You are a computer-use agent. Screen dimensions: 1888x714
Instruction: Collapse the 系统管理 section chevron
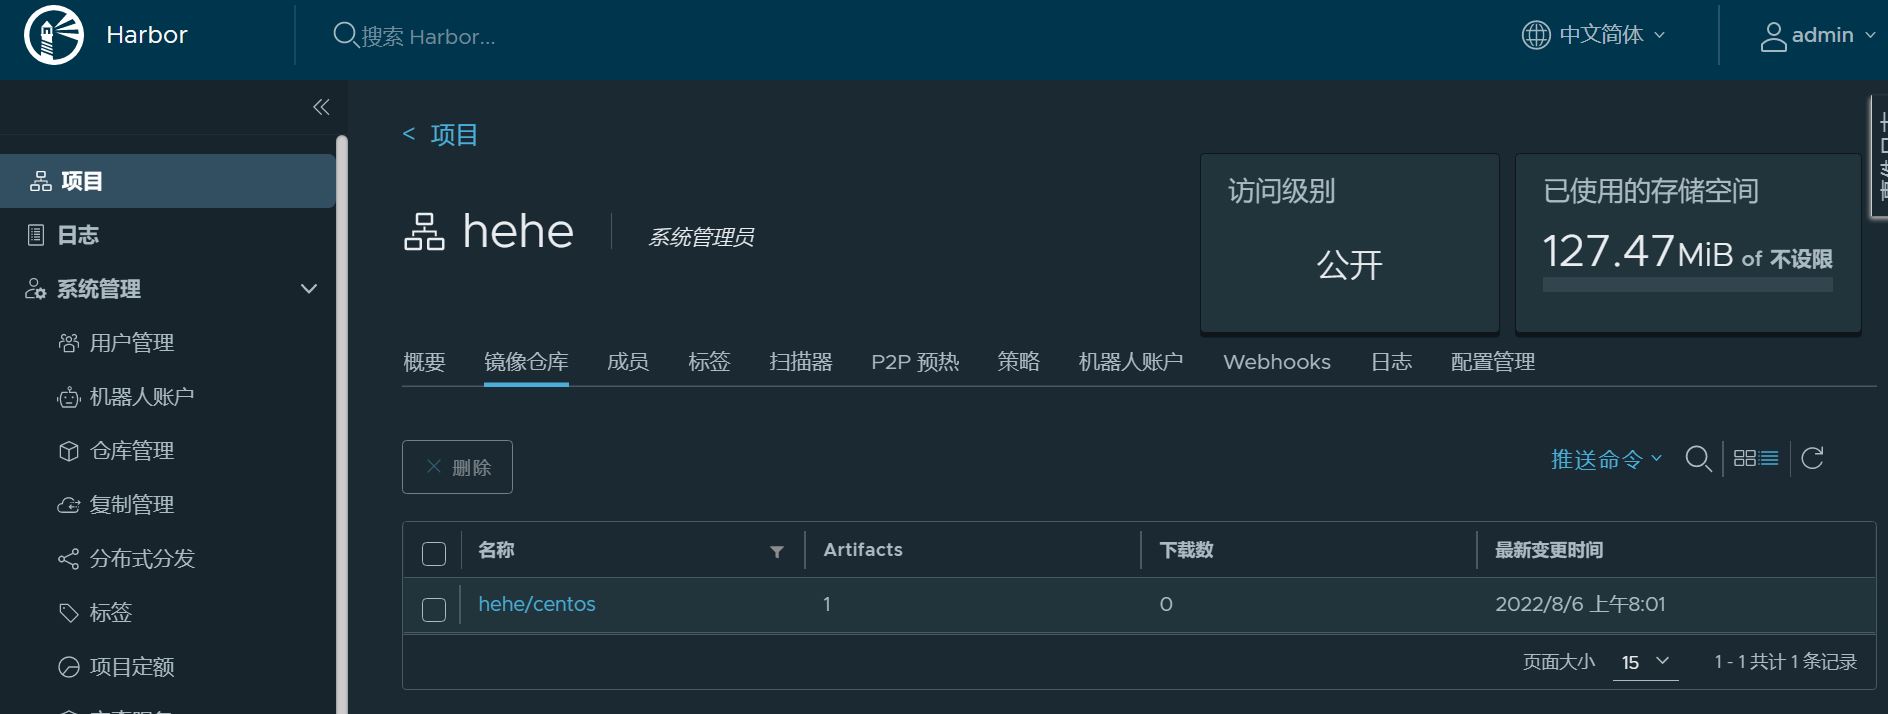[309, 289]
